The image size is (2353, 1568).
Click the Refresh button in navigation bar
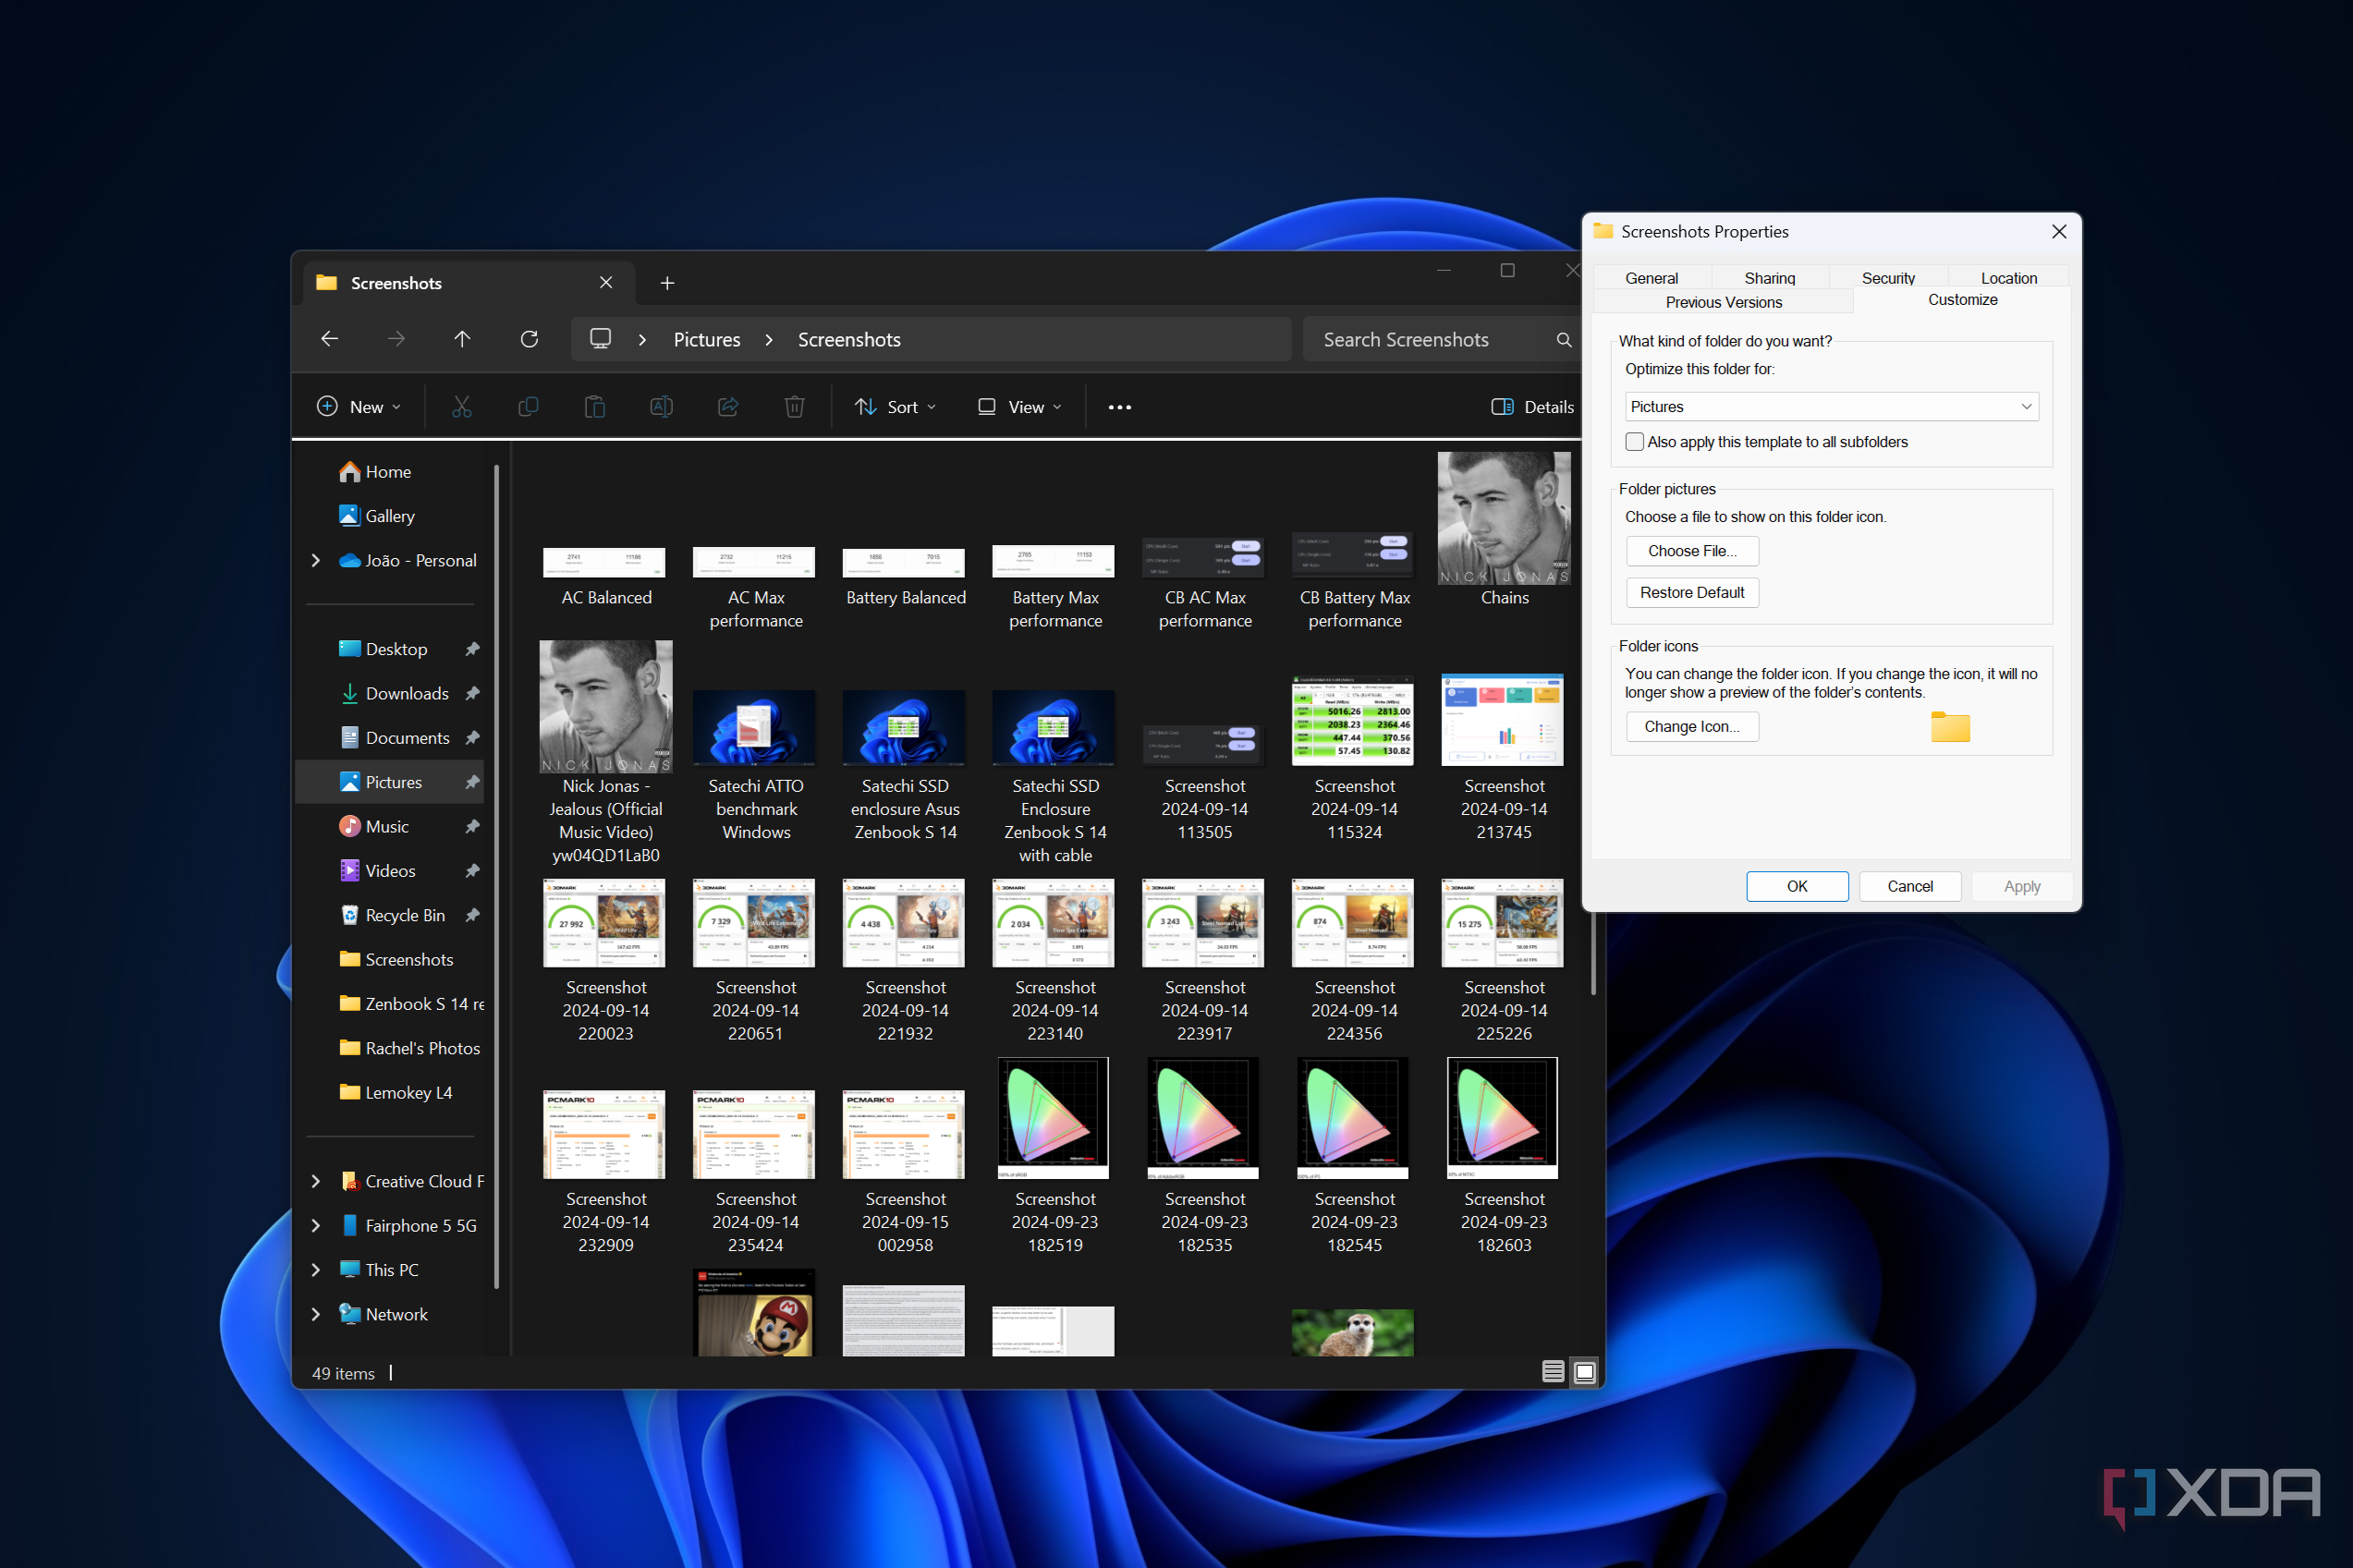click(x=529, y=339)
